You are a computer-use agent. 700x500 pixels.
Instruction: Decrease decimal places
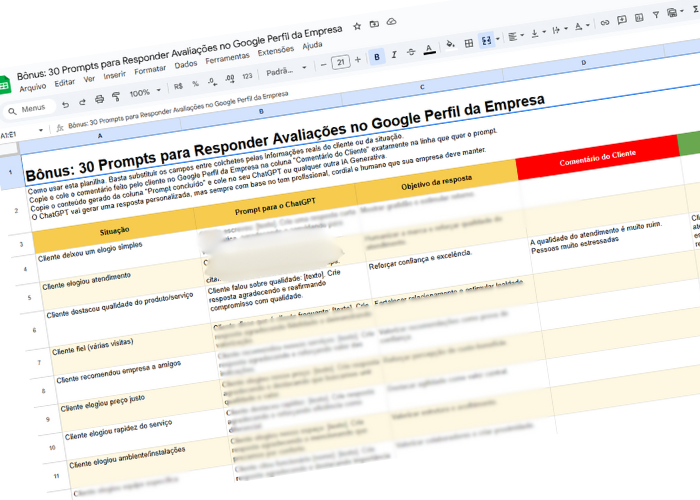[x=212, y=81]
